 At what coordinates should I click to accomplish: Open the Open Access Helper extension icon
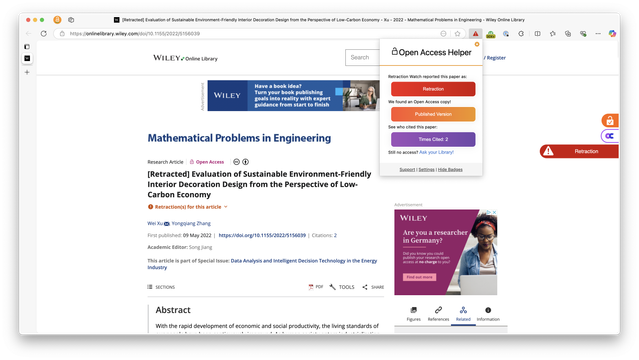(x=475, y=34)
